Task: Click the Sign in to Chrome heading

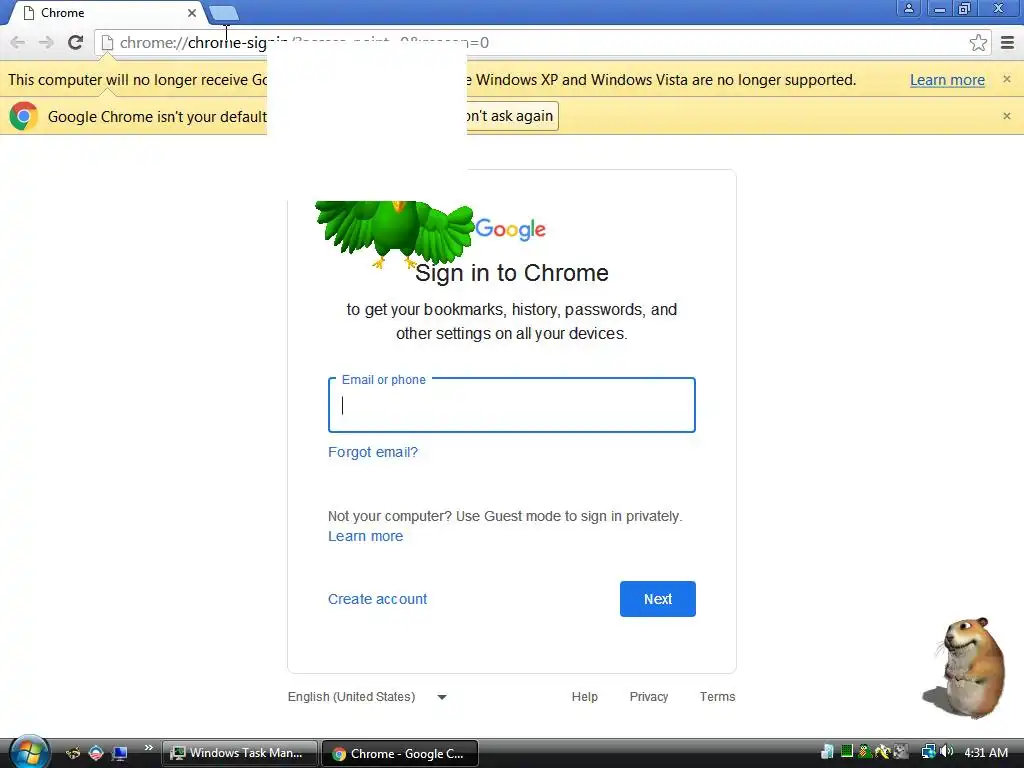Action: point(511,273)
